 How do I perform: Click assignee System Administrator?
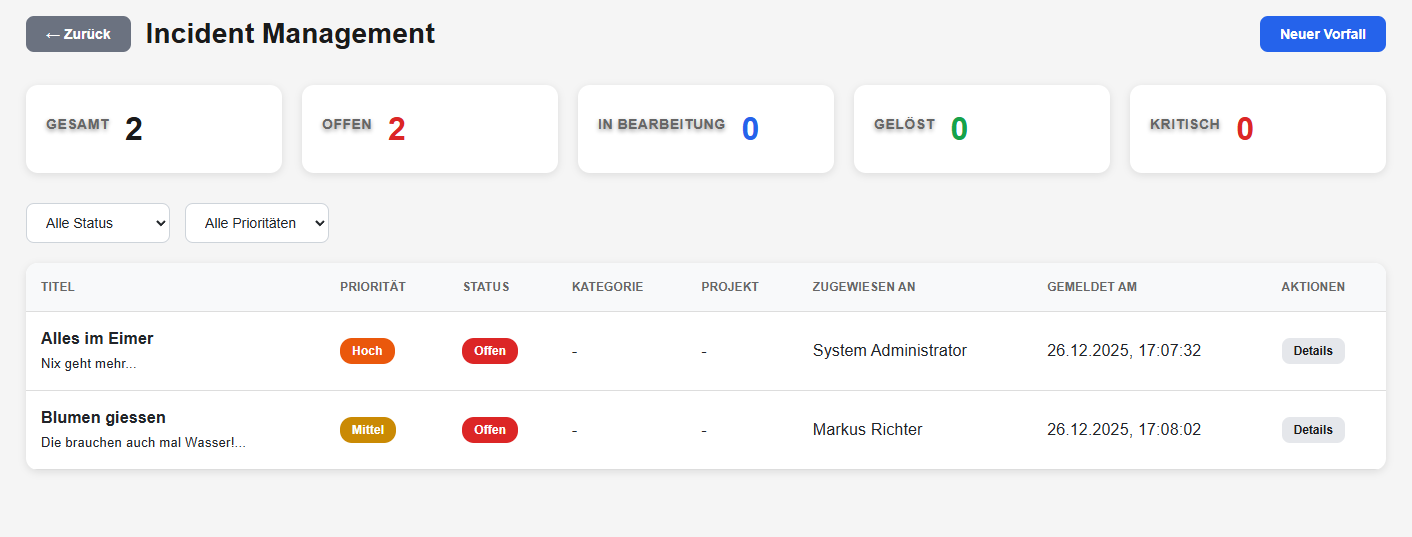point(890,351)
